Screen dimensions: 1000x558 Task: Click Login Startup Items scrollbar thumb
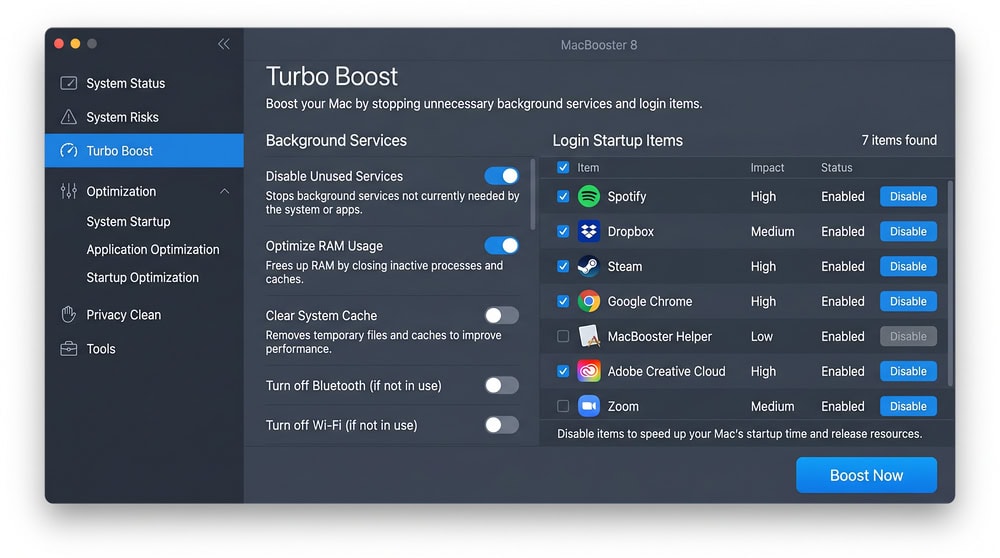tap(950, 284)
